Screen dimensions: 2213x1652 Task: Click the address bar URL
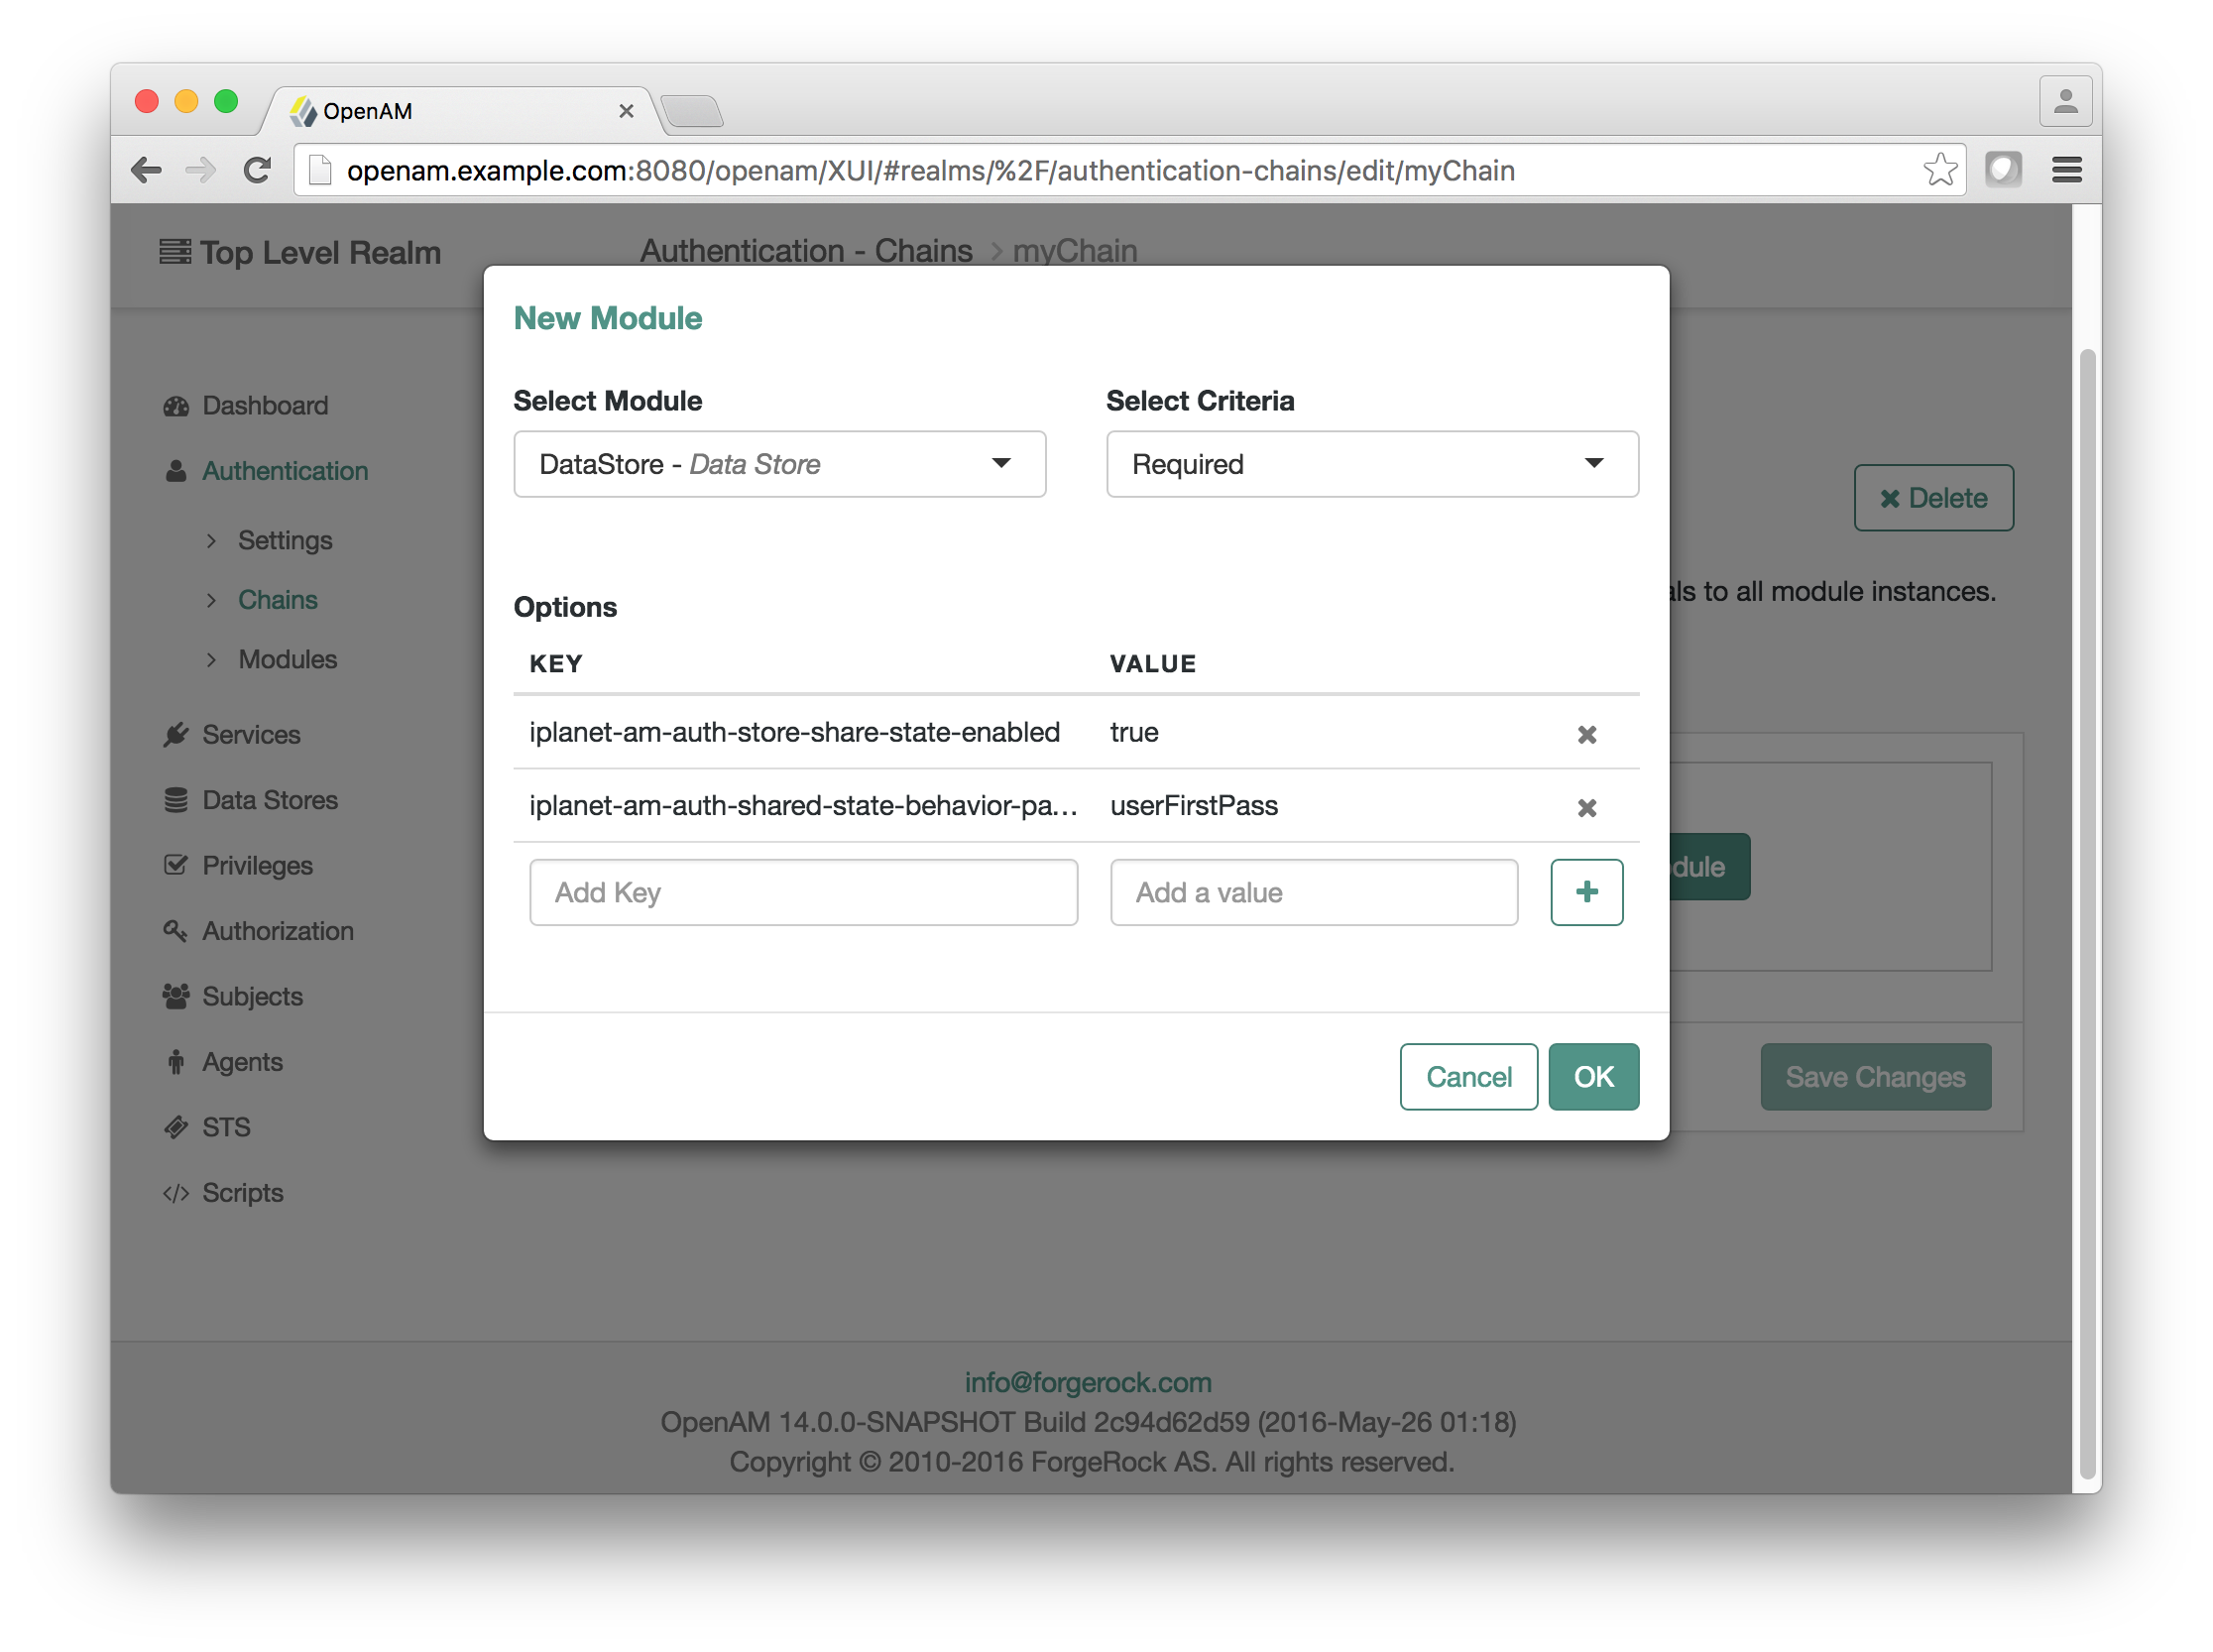click(930, 171)
